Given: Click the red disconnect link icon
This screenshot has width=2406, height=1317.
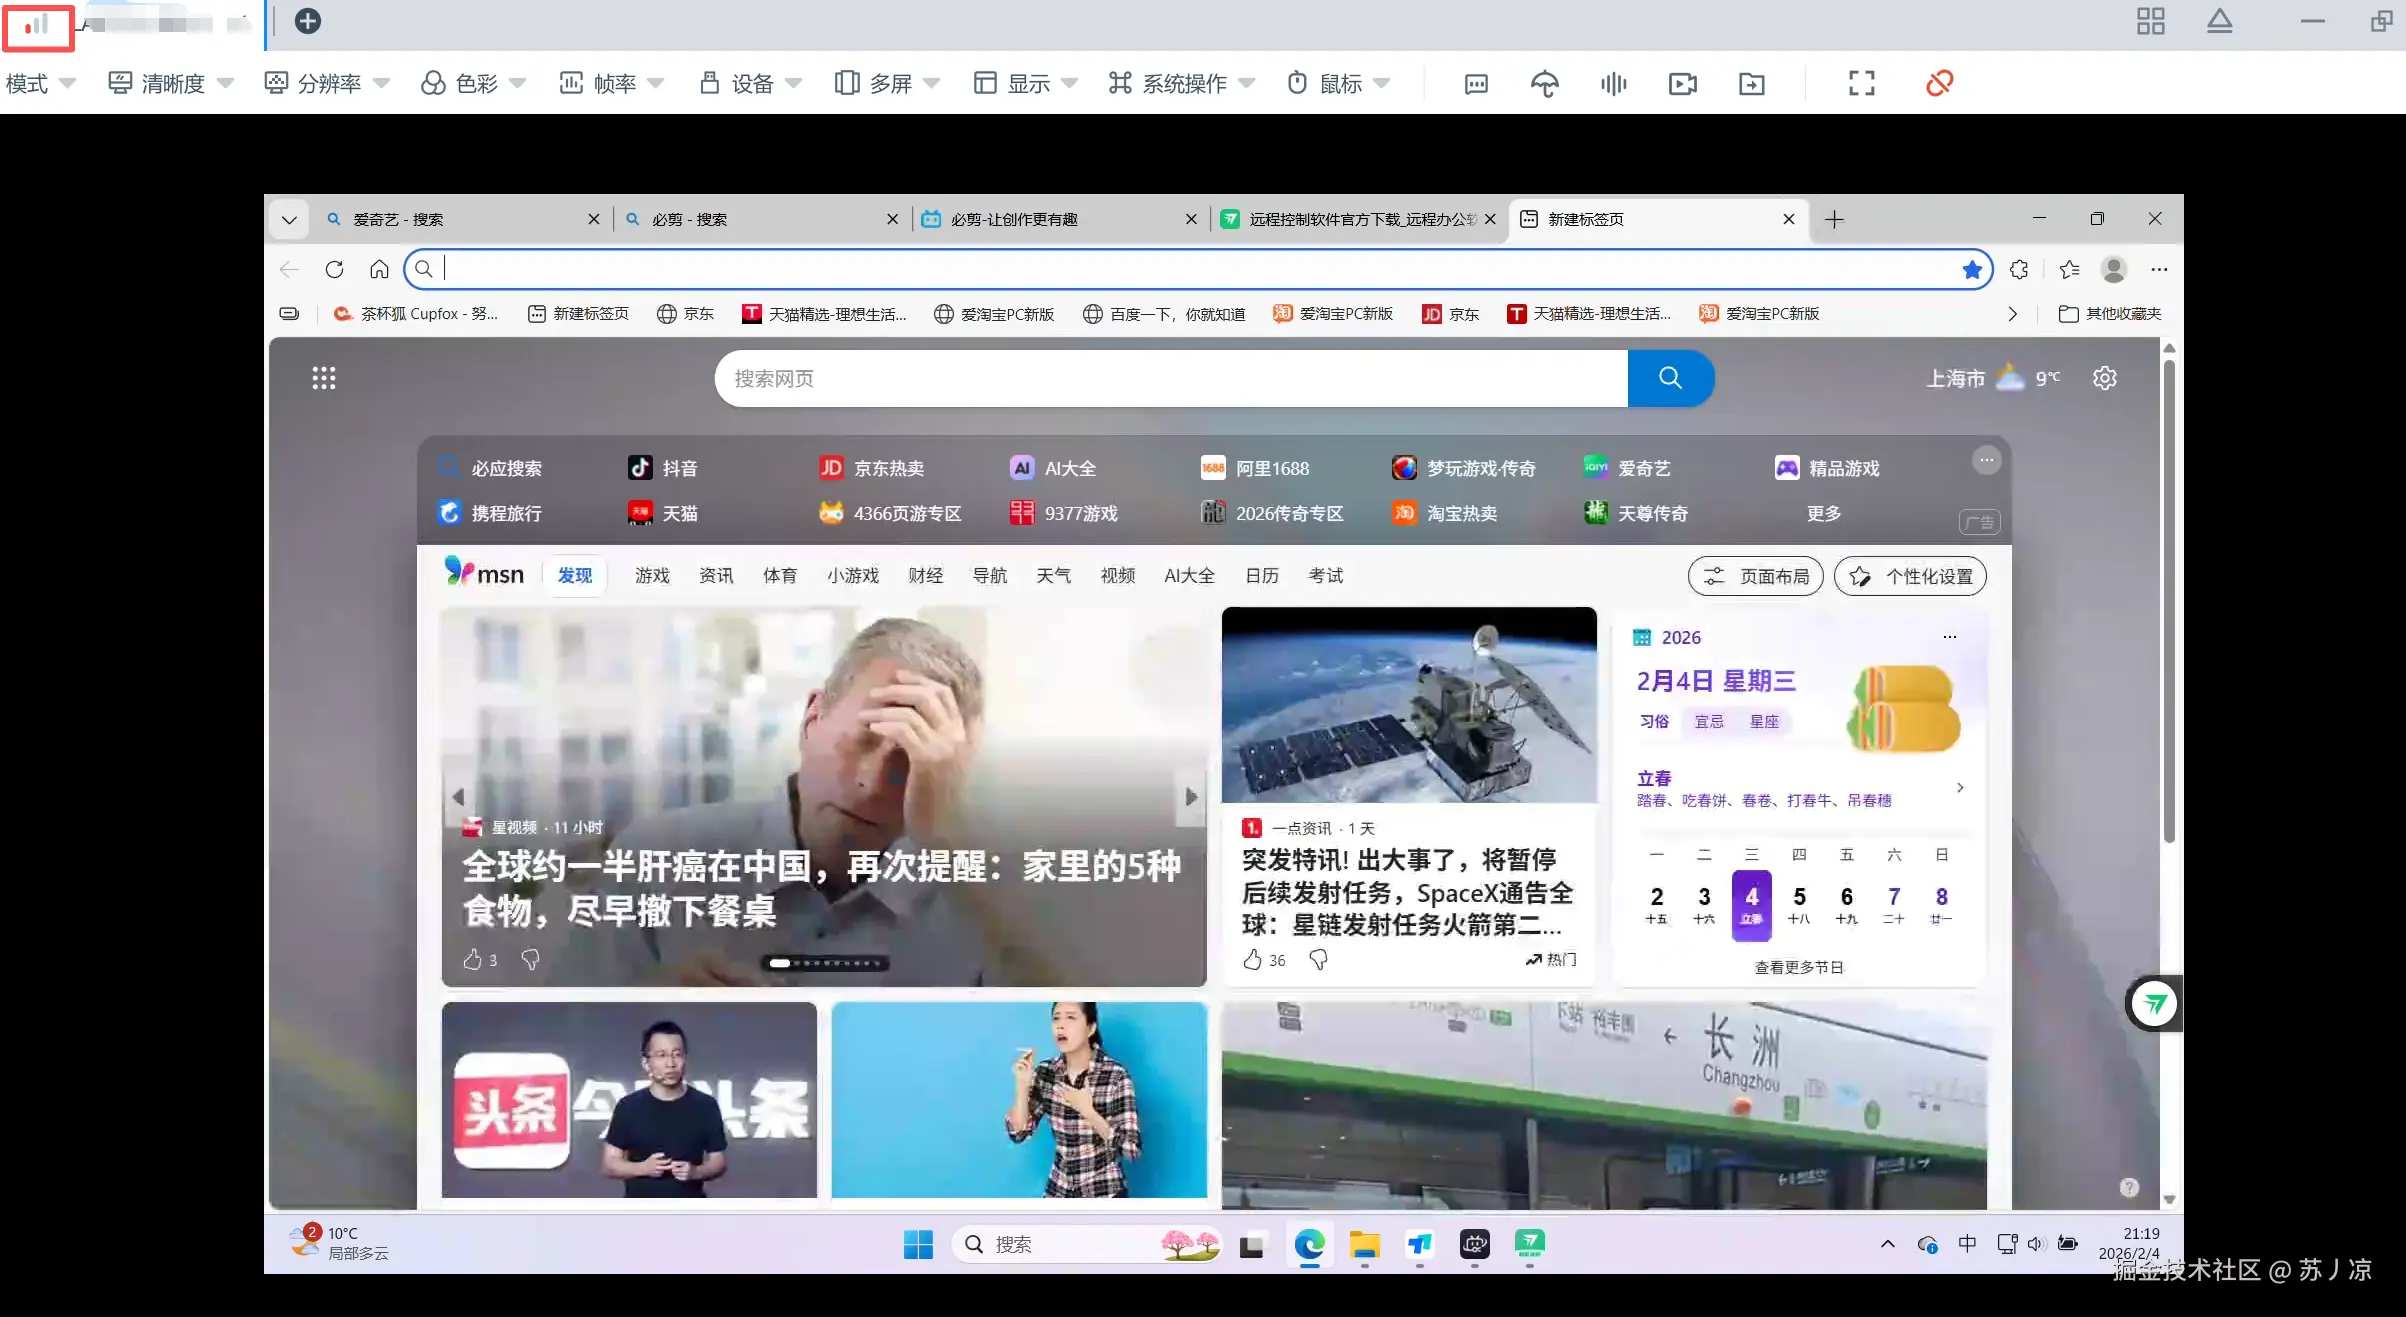Looking at the screenshot, I should pos(1939,83).
